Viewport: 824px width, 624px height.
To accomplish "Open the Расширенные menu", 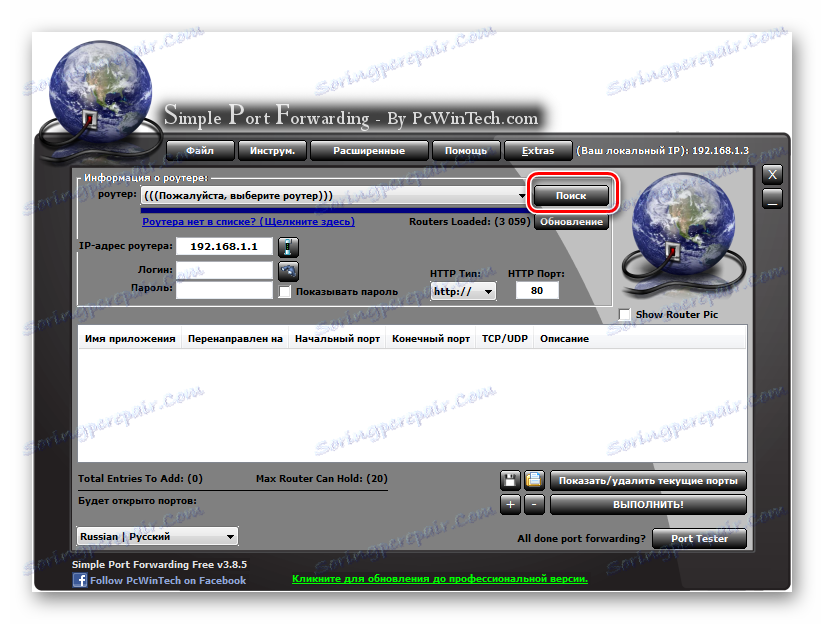I will point(369,150).
